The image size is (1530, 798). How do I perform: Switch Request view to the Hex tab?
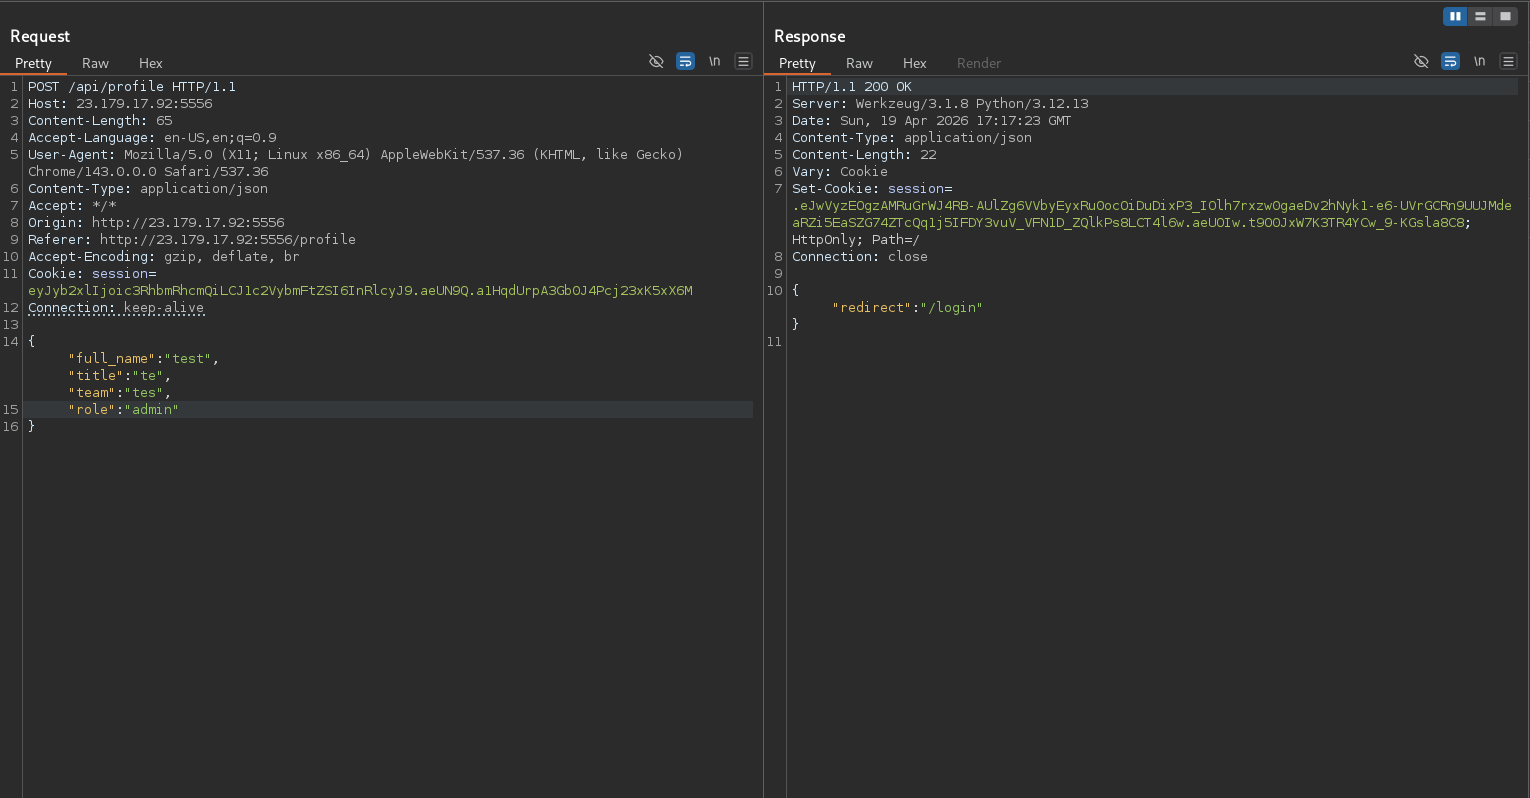tap(150, 63)
